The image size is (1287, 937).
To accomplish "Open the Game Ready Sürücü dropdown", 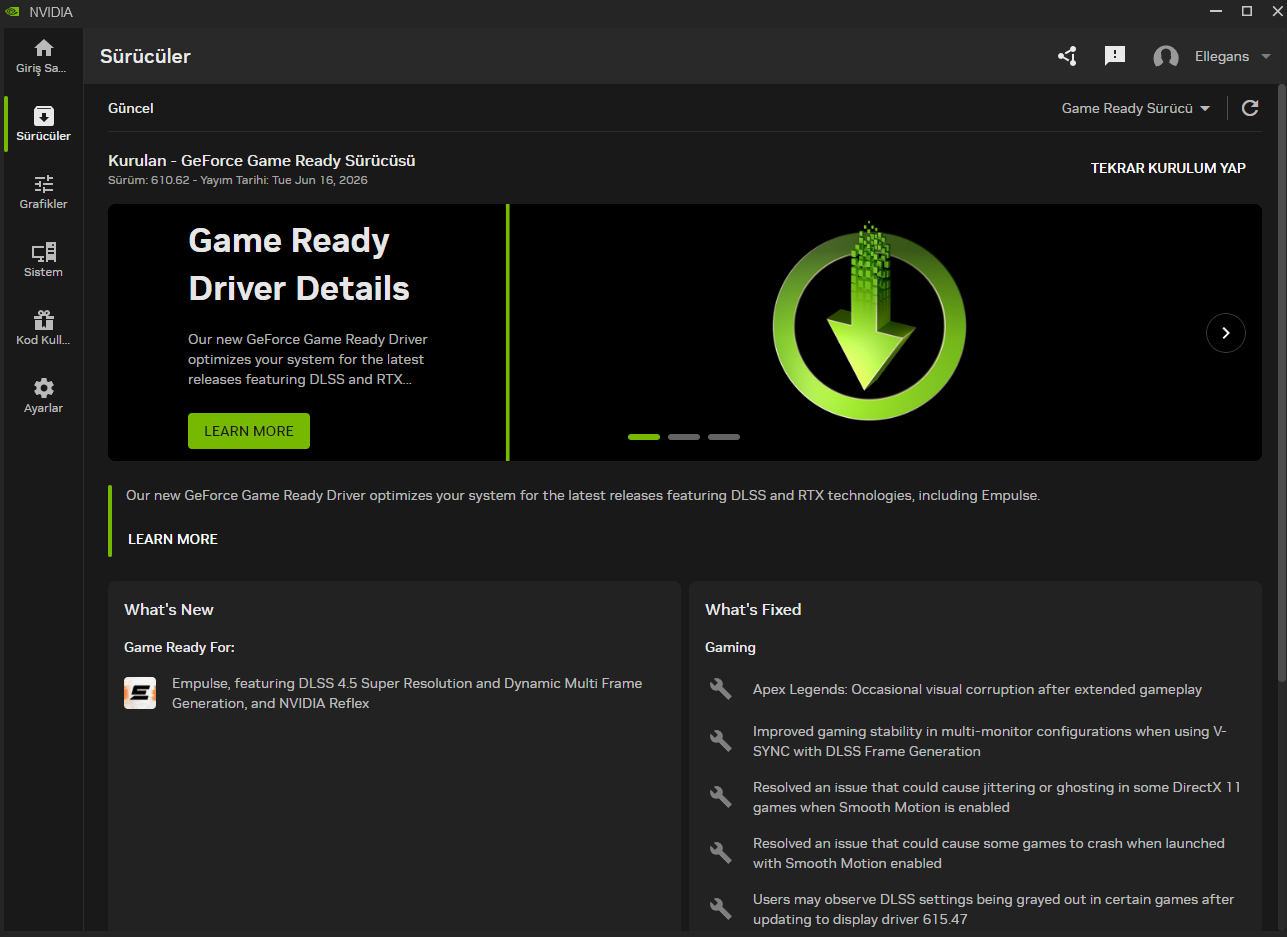I will click(1136, 108).
